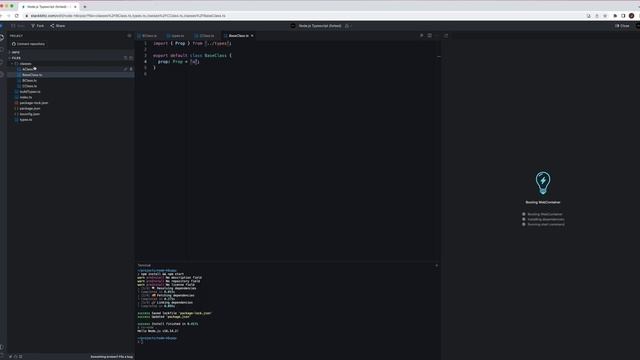Click the Terminal panel label
The image size is (640, 360).
(x=144, y=265)
